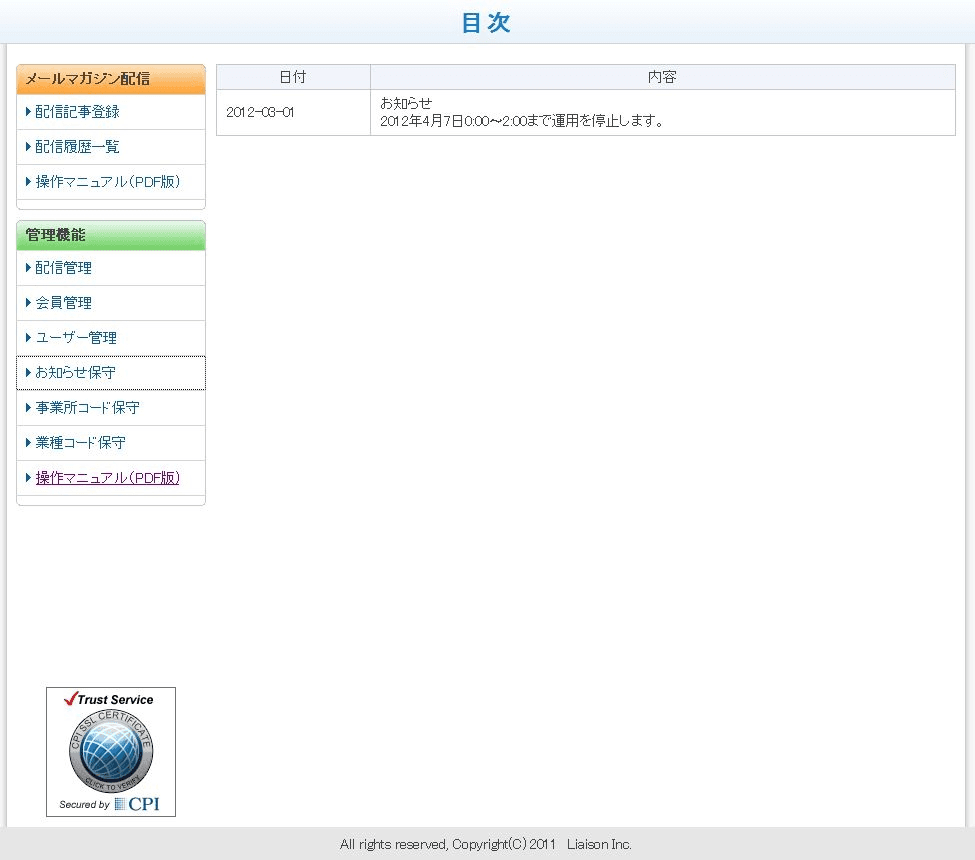Viewport: 975px width, 860px height.
Task: Click the メールマガジン配信 section header
Action: coord(111,79)
